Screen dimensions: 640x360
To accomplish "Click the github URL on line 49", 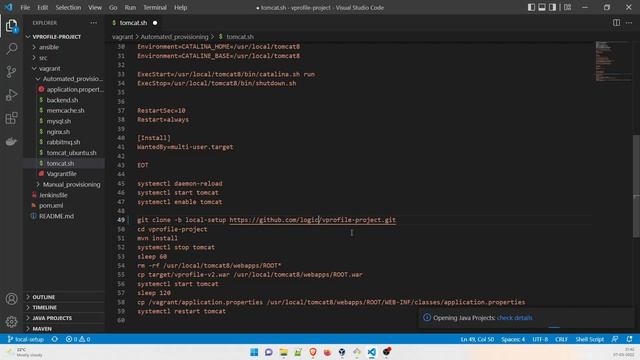I will click(x=313, y=220).
